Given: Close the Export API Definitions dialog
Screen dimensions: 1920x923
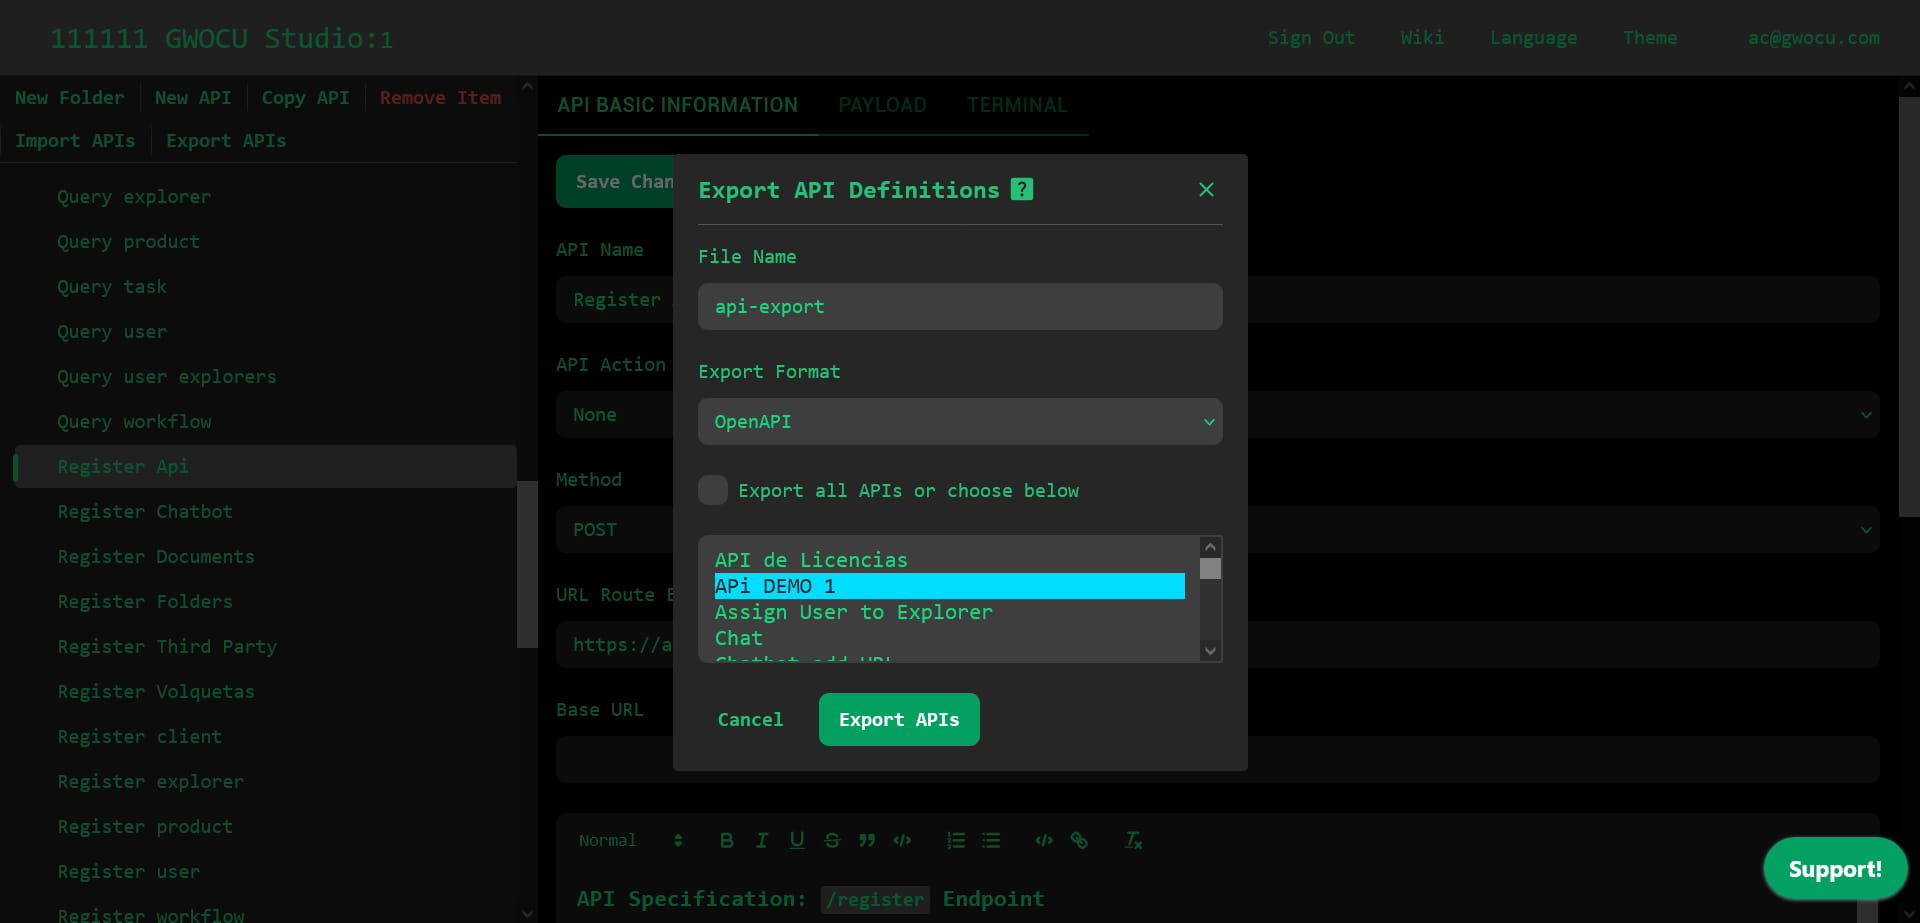Looking at the screenshot, I should tap(1206, 190).
